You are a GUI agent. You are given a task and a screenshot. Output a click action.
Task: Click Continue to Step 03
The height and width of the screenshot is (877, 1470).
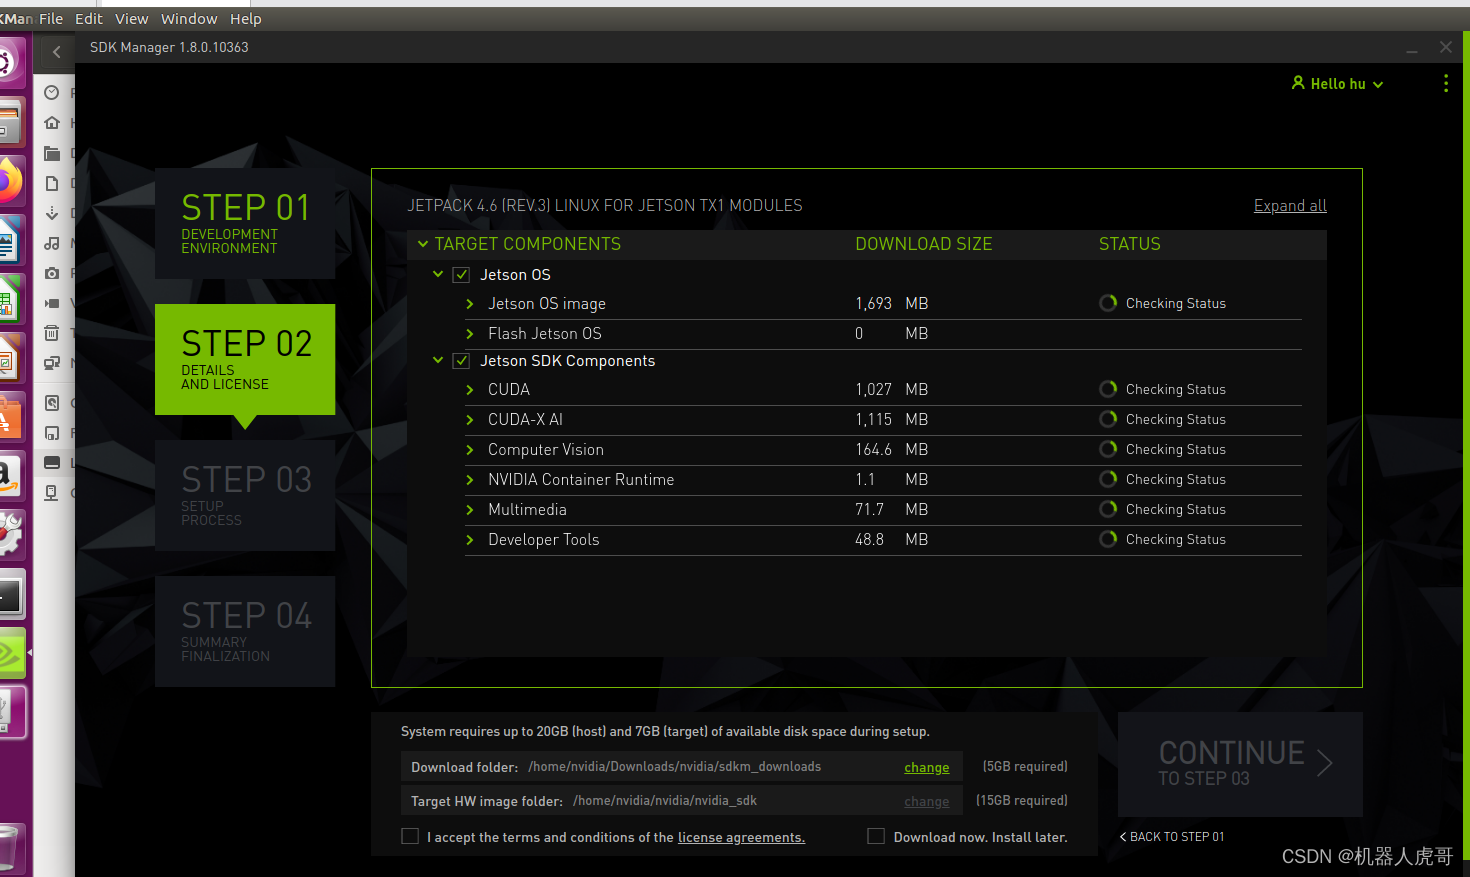pyautogui.click(x=1240, y=764)
